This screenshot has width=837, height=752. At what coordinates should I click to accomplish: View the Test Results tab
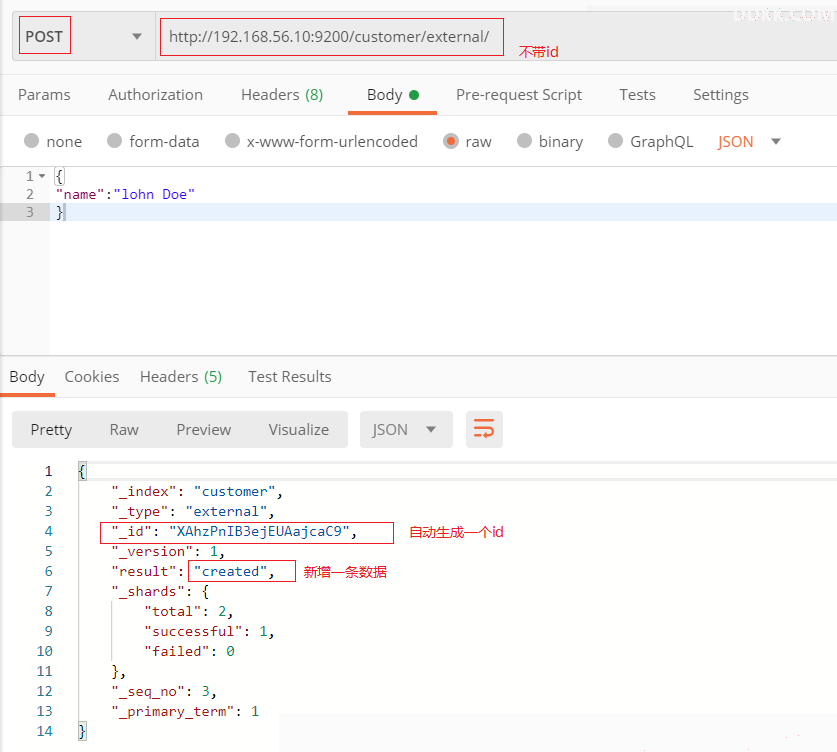coord(289,377)
